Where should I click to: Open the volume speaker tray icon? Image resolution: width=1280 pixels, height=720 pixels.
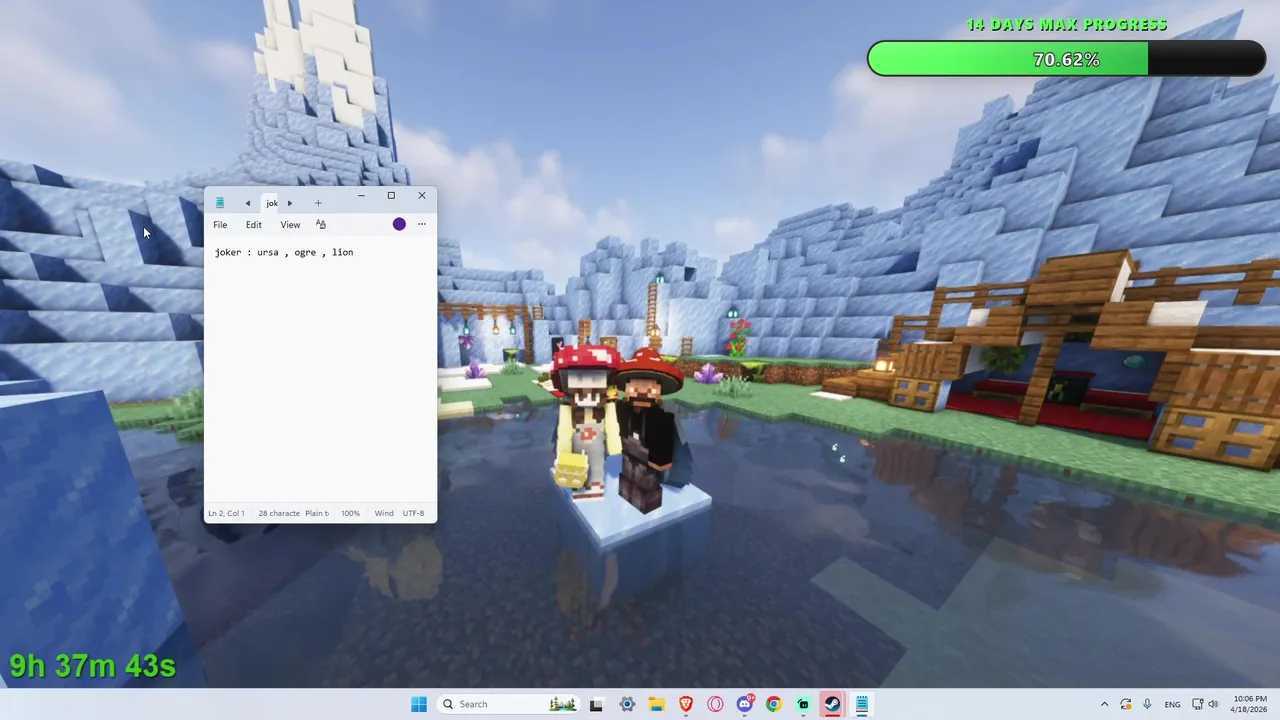pos(1213,704)
